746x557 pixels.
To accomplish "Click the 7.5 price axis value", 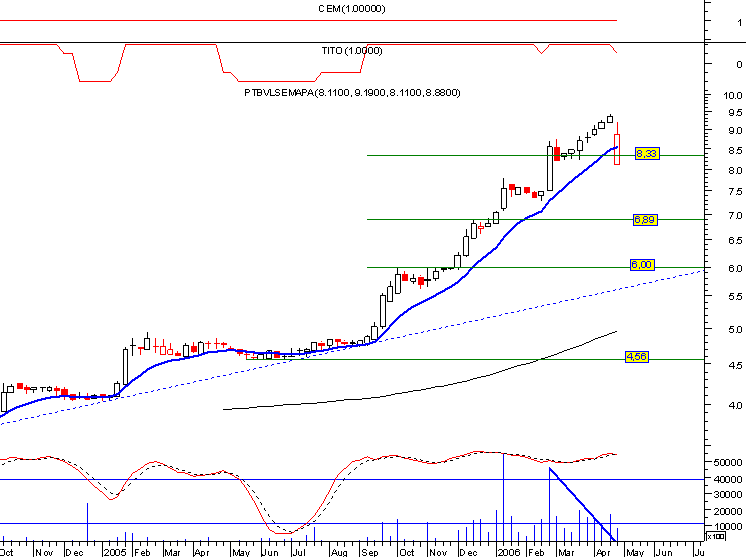I will (x=735, y=192).
